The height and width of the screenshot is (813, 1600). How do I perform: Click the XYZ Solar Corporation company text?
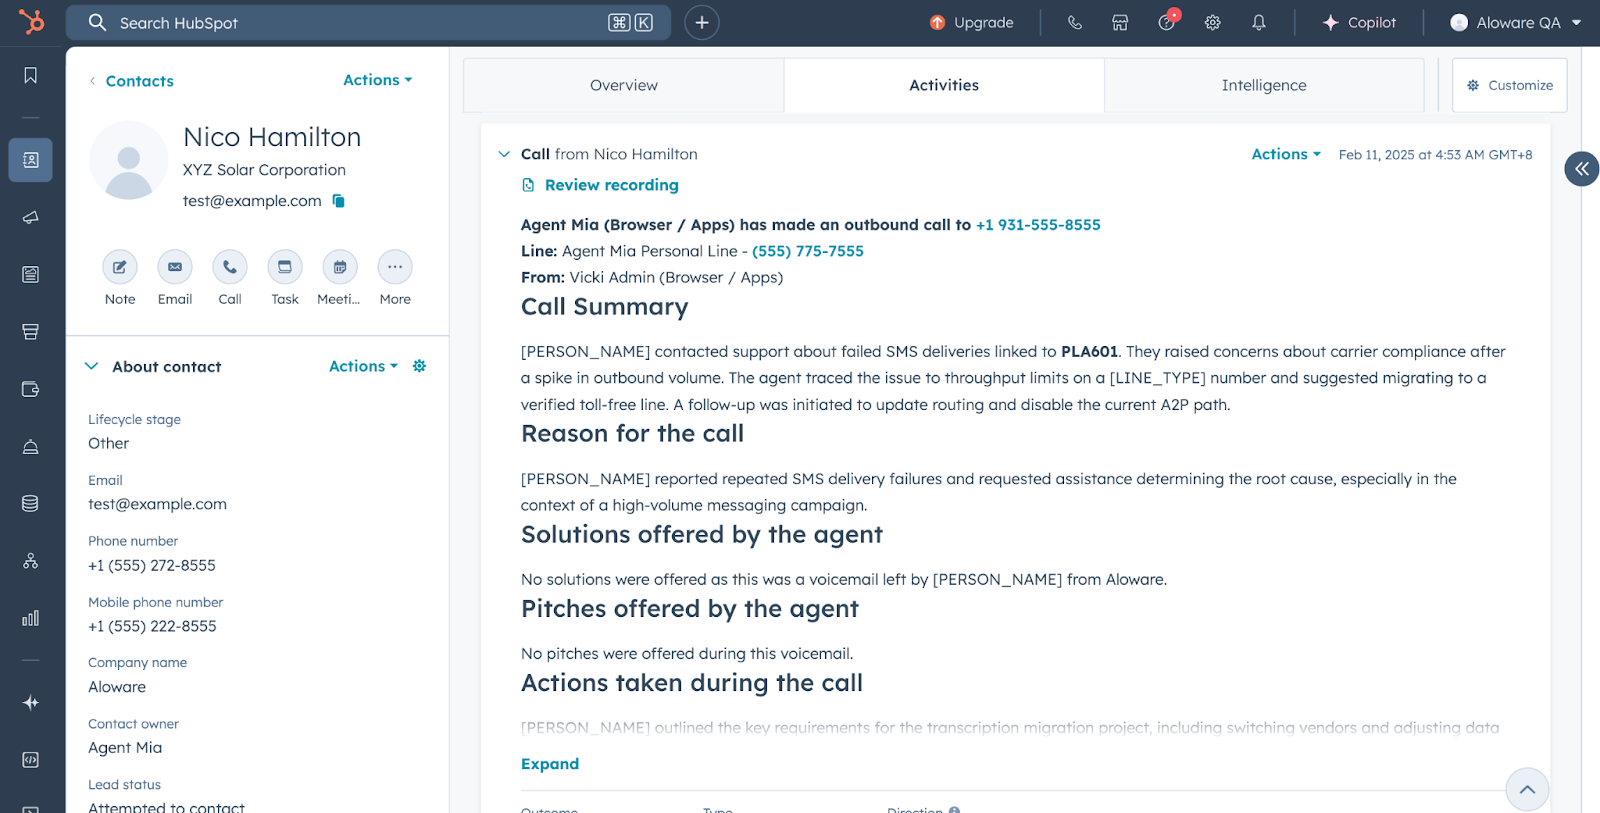(x=264, y=170)
